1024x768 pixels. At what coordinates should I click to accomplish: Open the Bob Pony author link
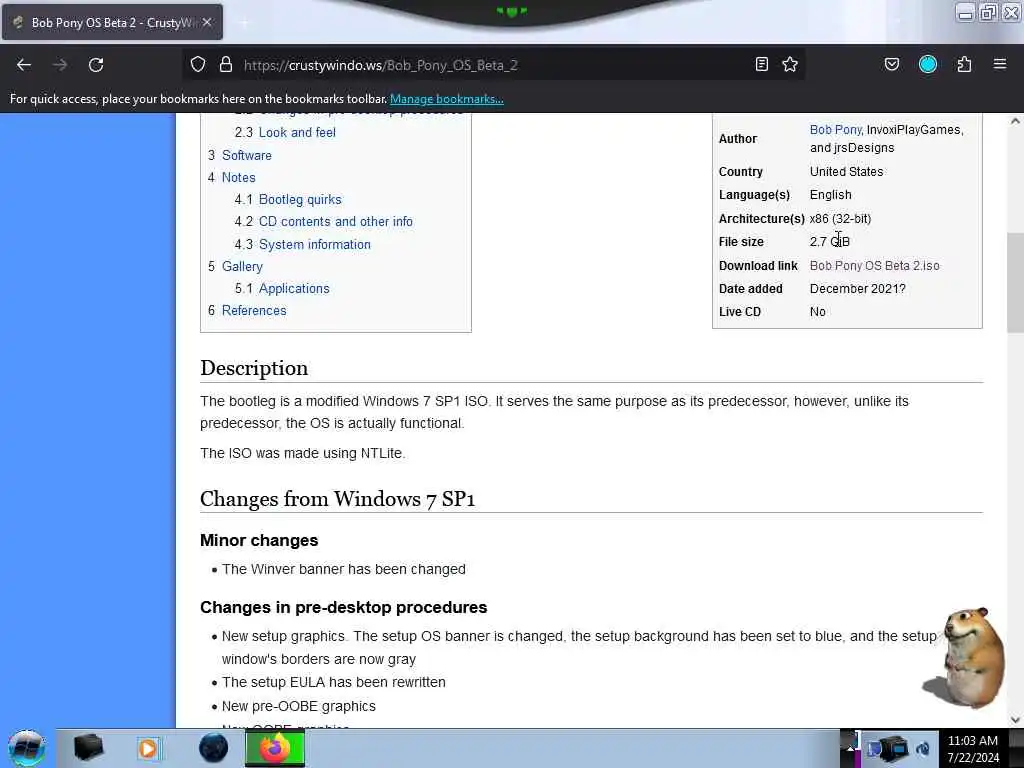click(x=835, y=130)
